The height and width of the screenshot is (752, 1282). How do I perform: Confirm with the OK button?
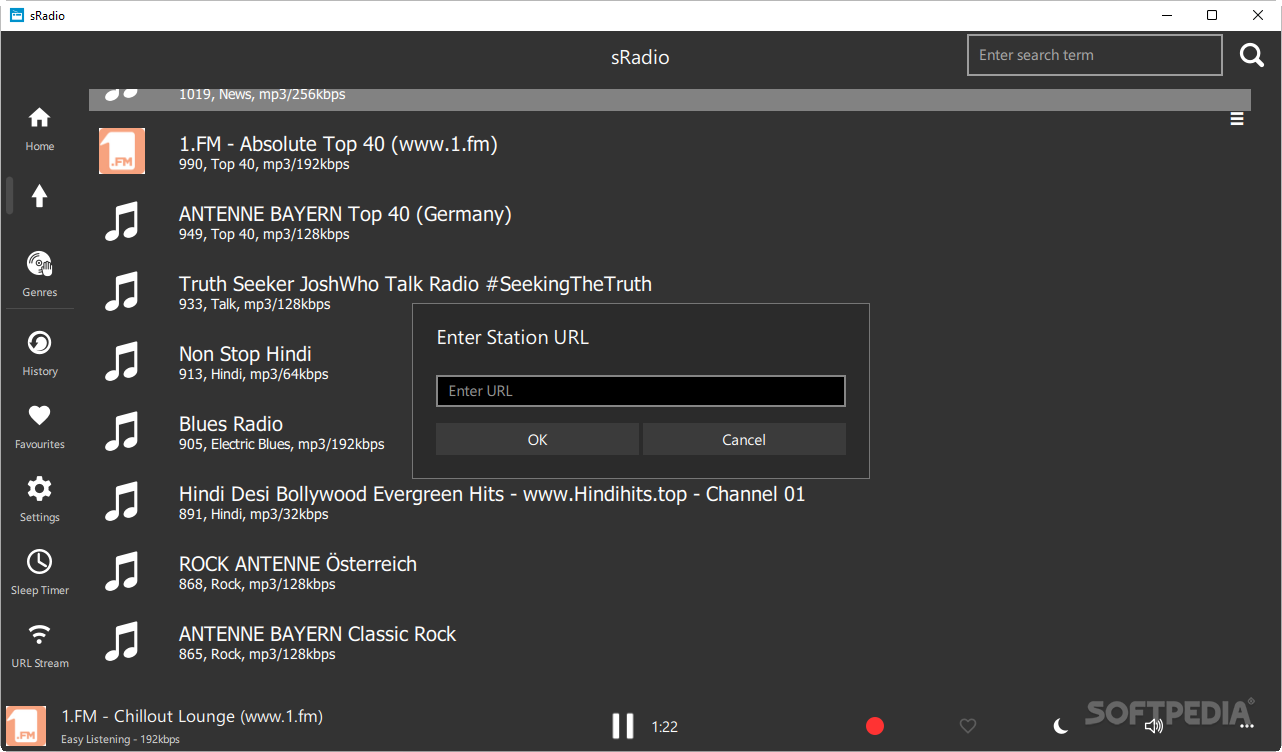[x=537, y=439]
